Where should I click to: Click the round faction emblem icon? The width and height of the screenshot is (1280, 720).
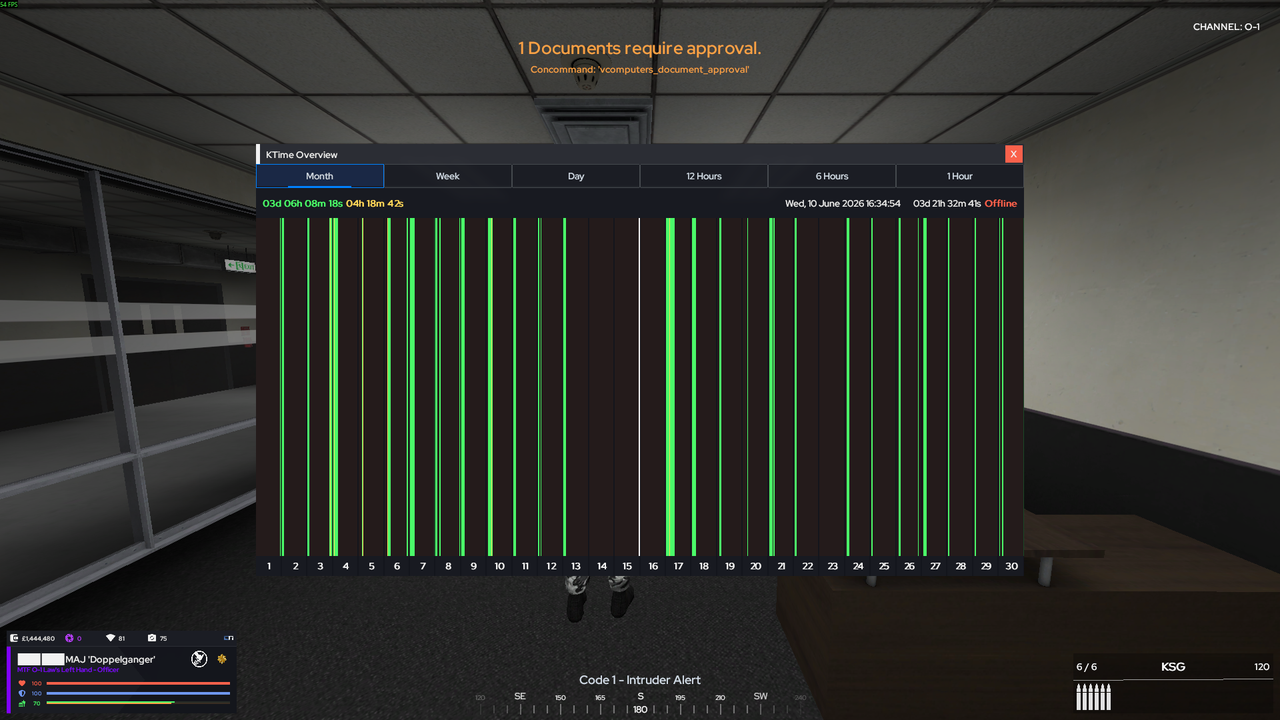[199, 659]
